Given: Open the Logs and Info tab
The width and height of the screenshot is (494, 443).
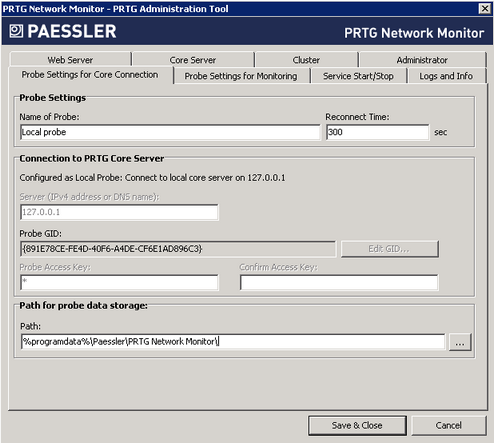Looking at the screenshot, I should coord(446,76).
